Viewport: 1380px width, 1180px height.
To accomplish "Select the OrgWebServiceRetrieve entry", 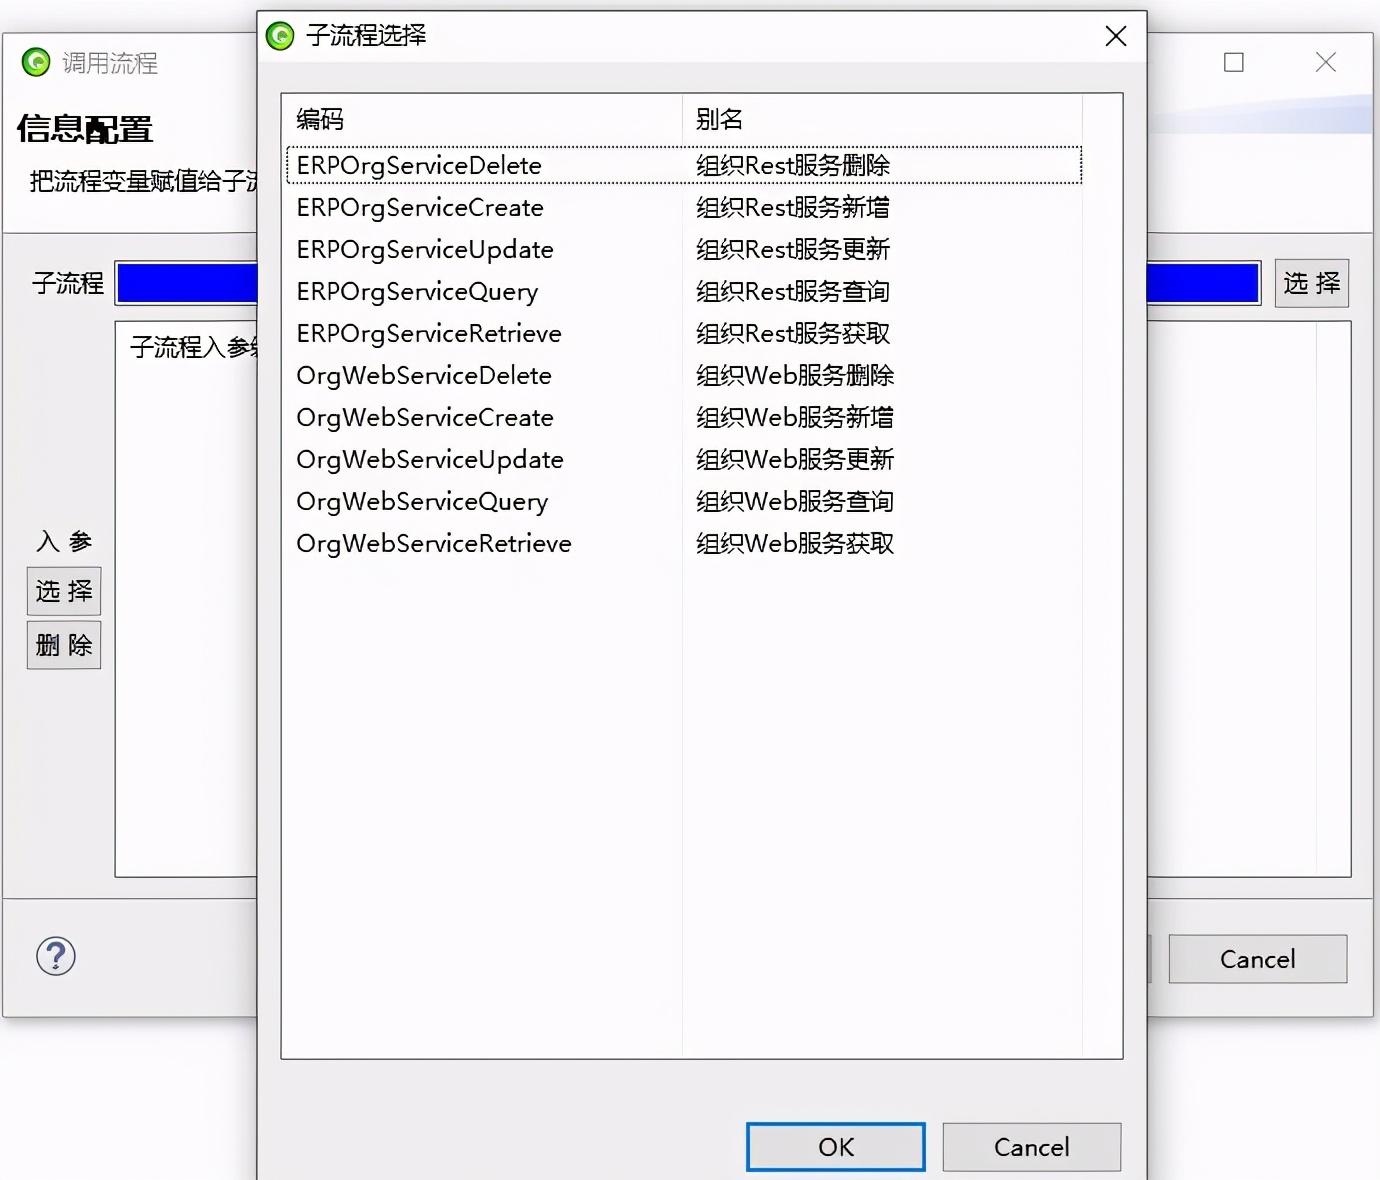I will click(433, 543).
